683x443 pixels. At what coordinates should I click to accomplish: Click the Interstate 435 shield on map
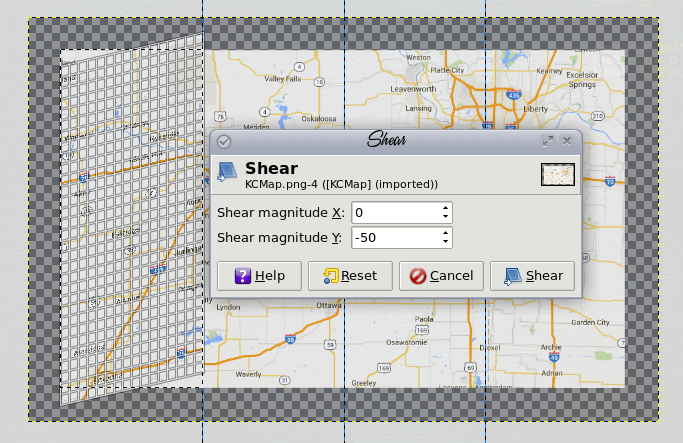514,95
